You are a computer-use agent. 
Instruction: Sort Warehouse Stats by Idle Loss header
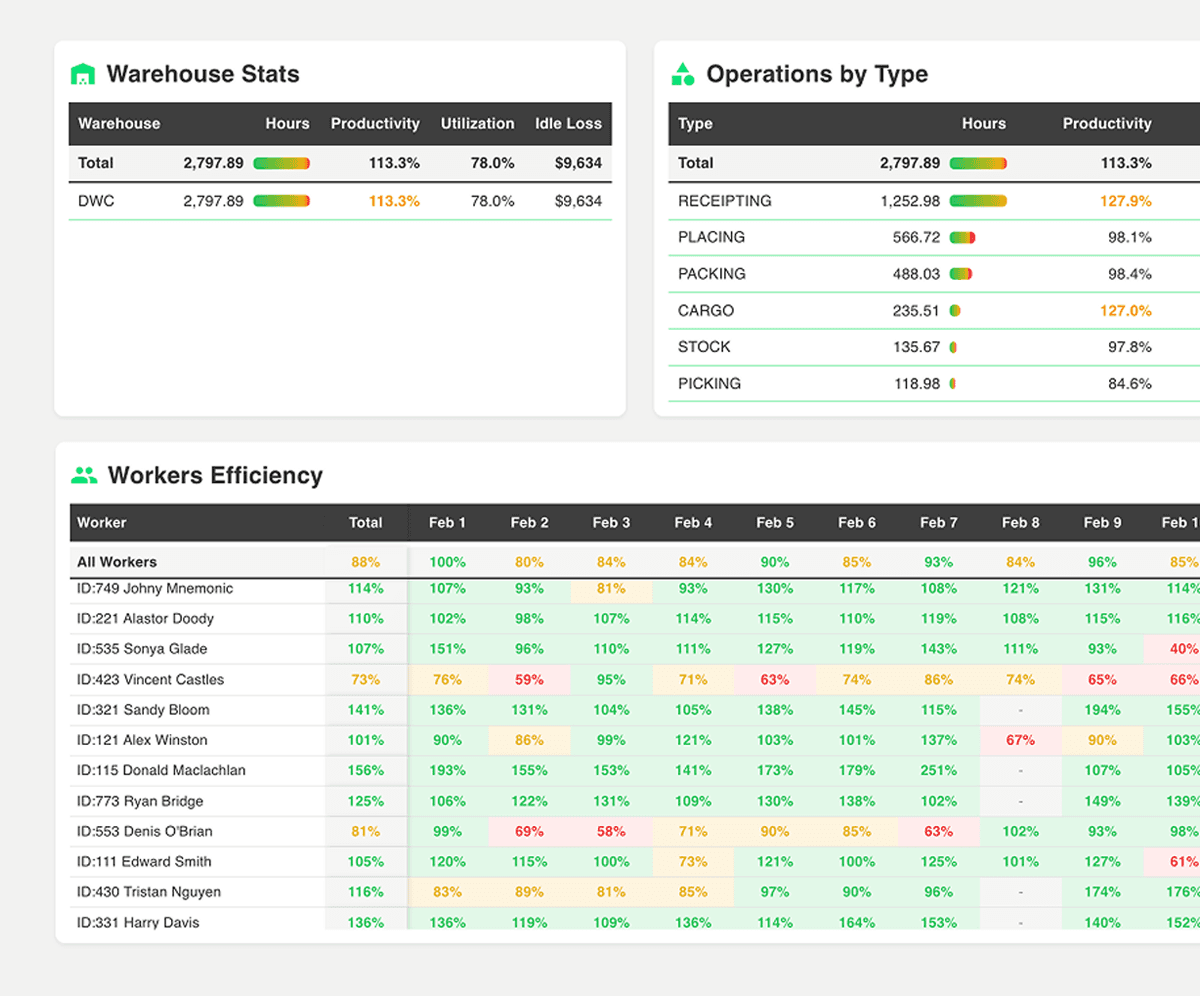(x=569, y=124)
